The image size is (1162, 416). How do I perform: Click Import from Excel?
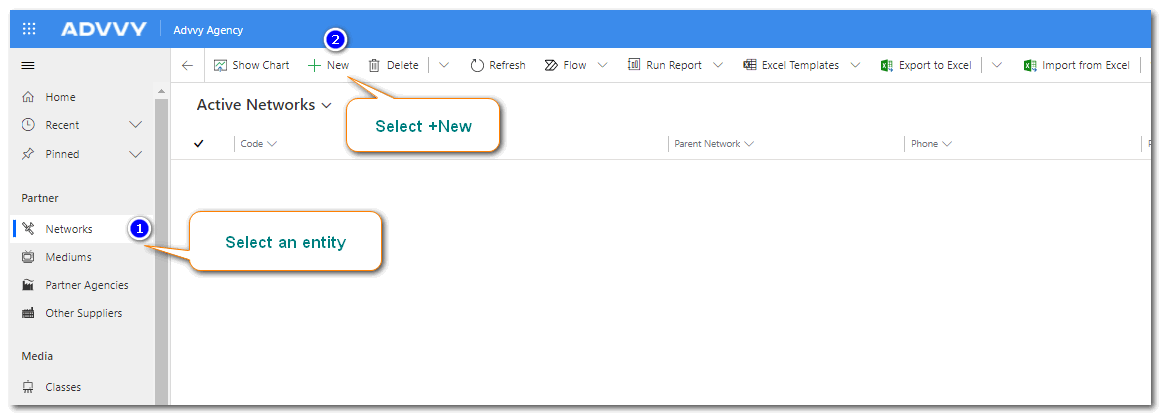(1076, 65)
